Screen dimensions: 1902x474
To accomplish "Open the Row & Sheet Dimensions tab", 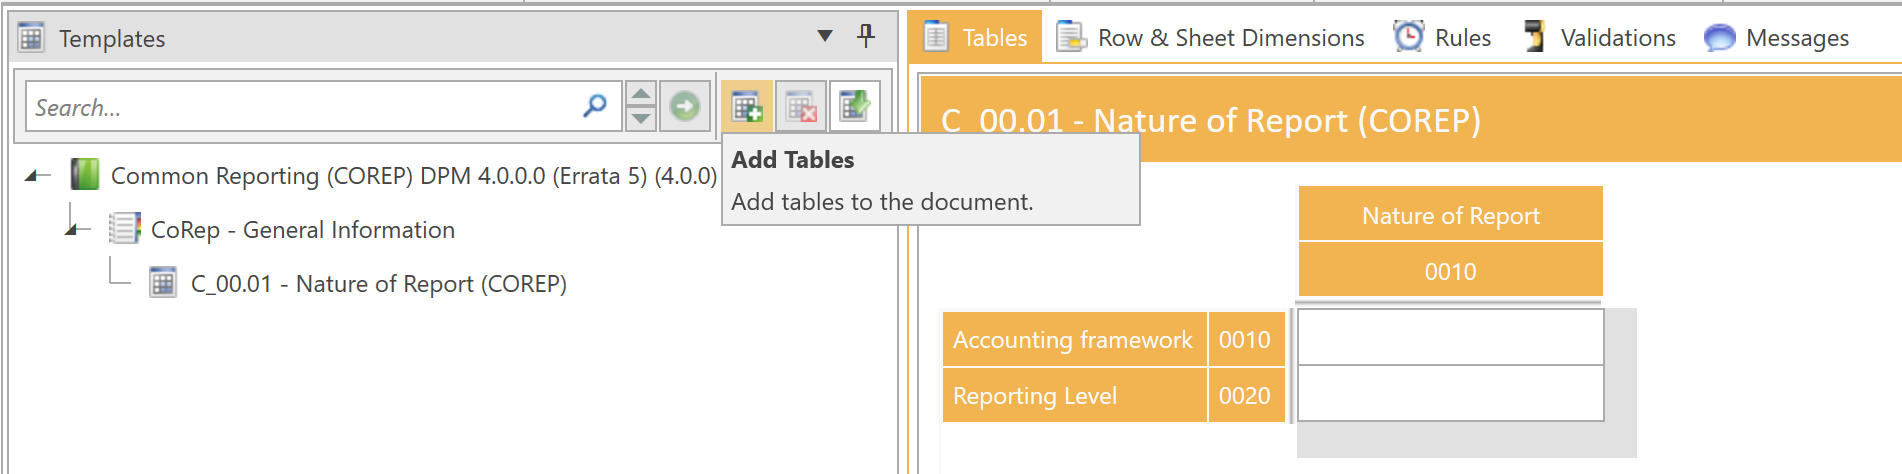I will 1210,38.
